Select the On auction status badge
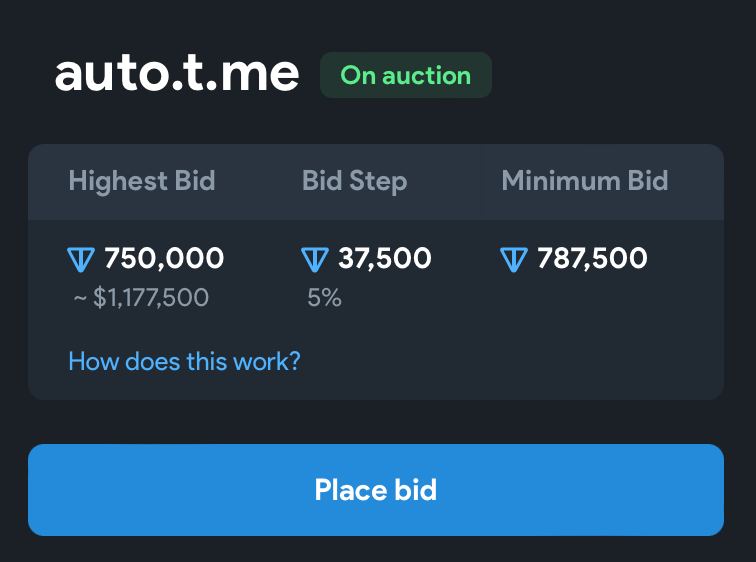Image resolution: width=756 pixels, height=562 pixels. (x=405, y=75)
